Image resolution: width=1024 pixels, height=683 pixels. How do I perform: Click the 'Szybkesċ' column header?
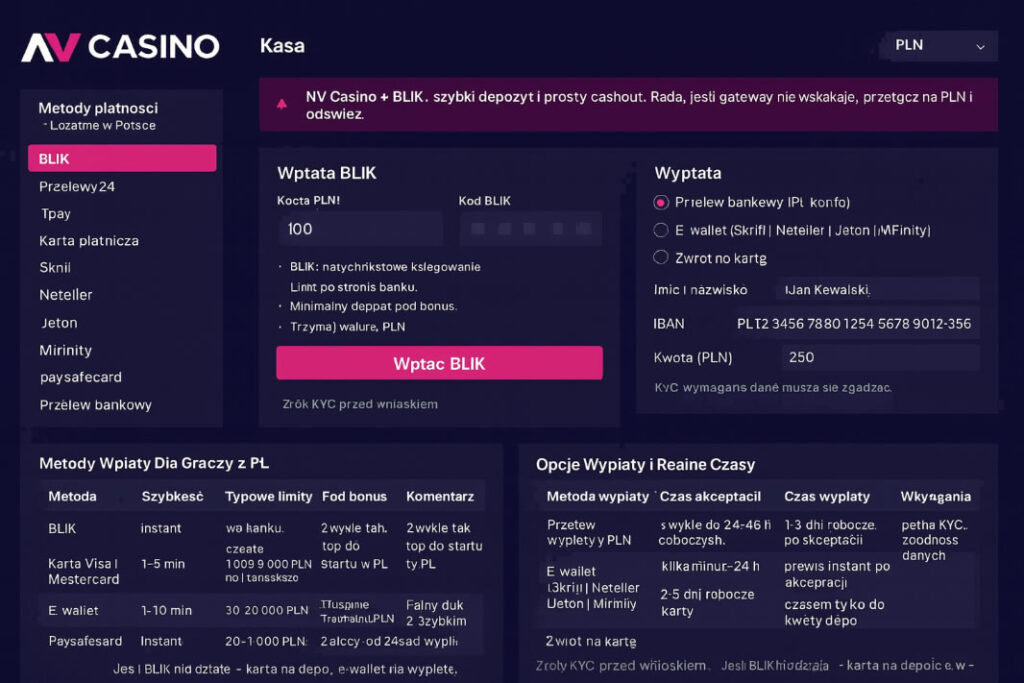[x=172, y=496]
